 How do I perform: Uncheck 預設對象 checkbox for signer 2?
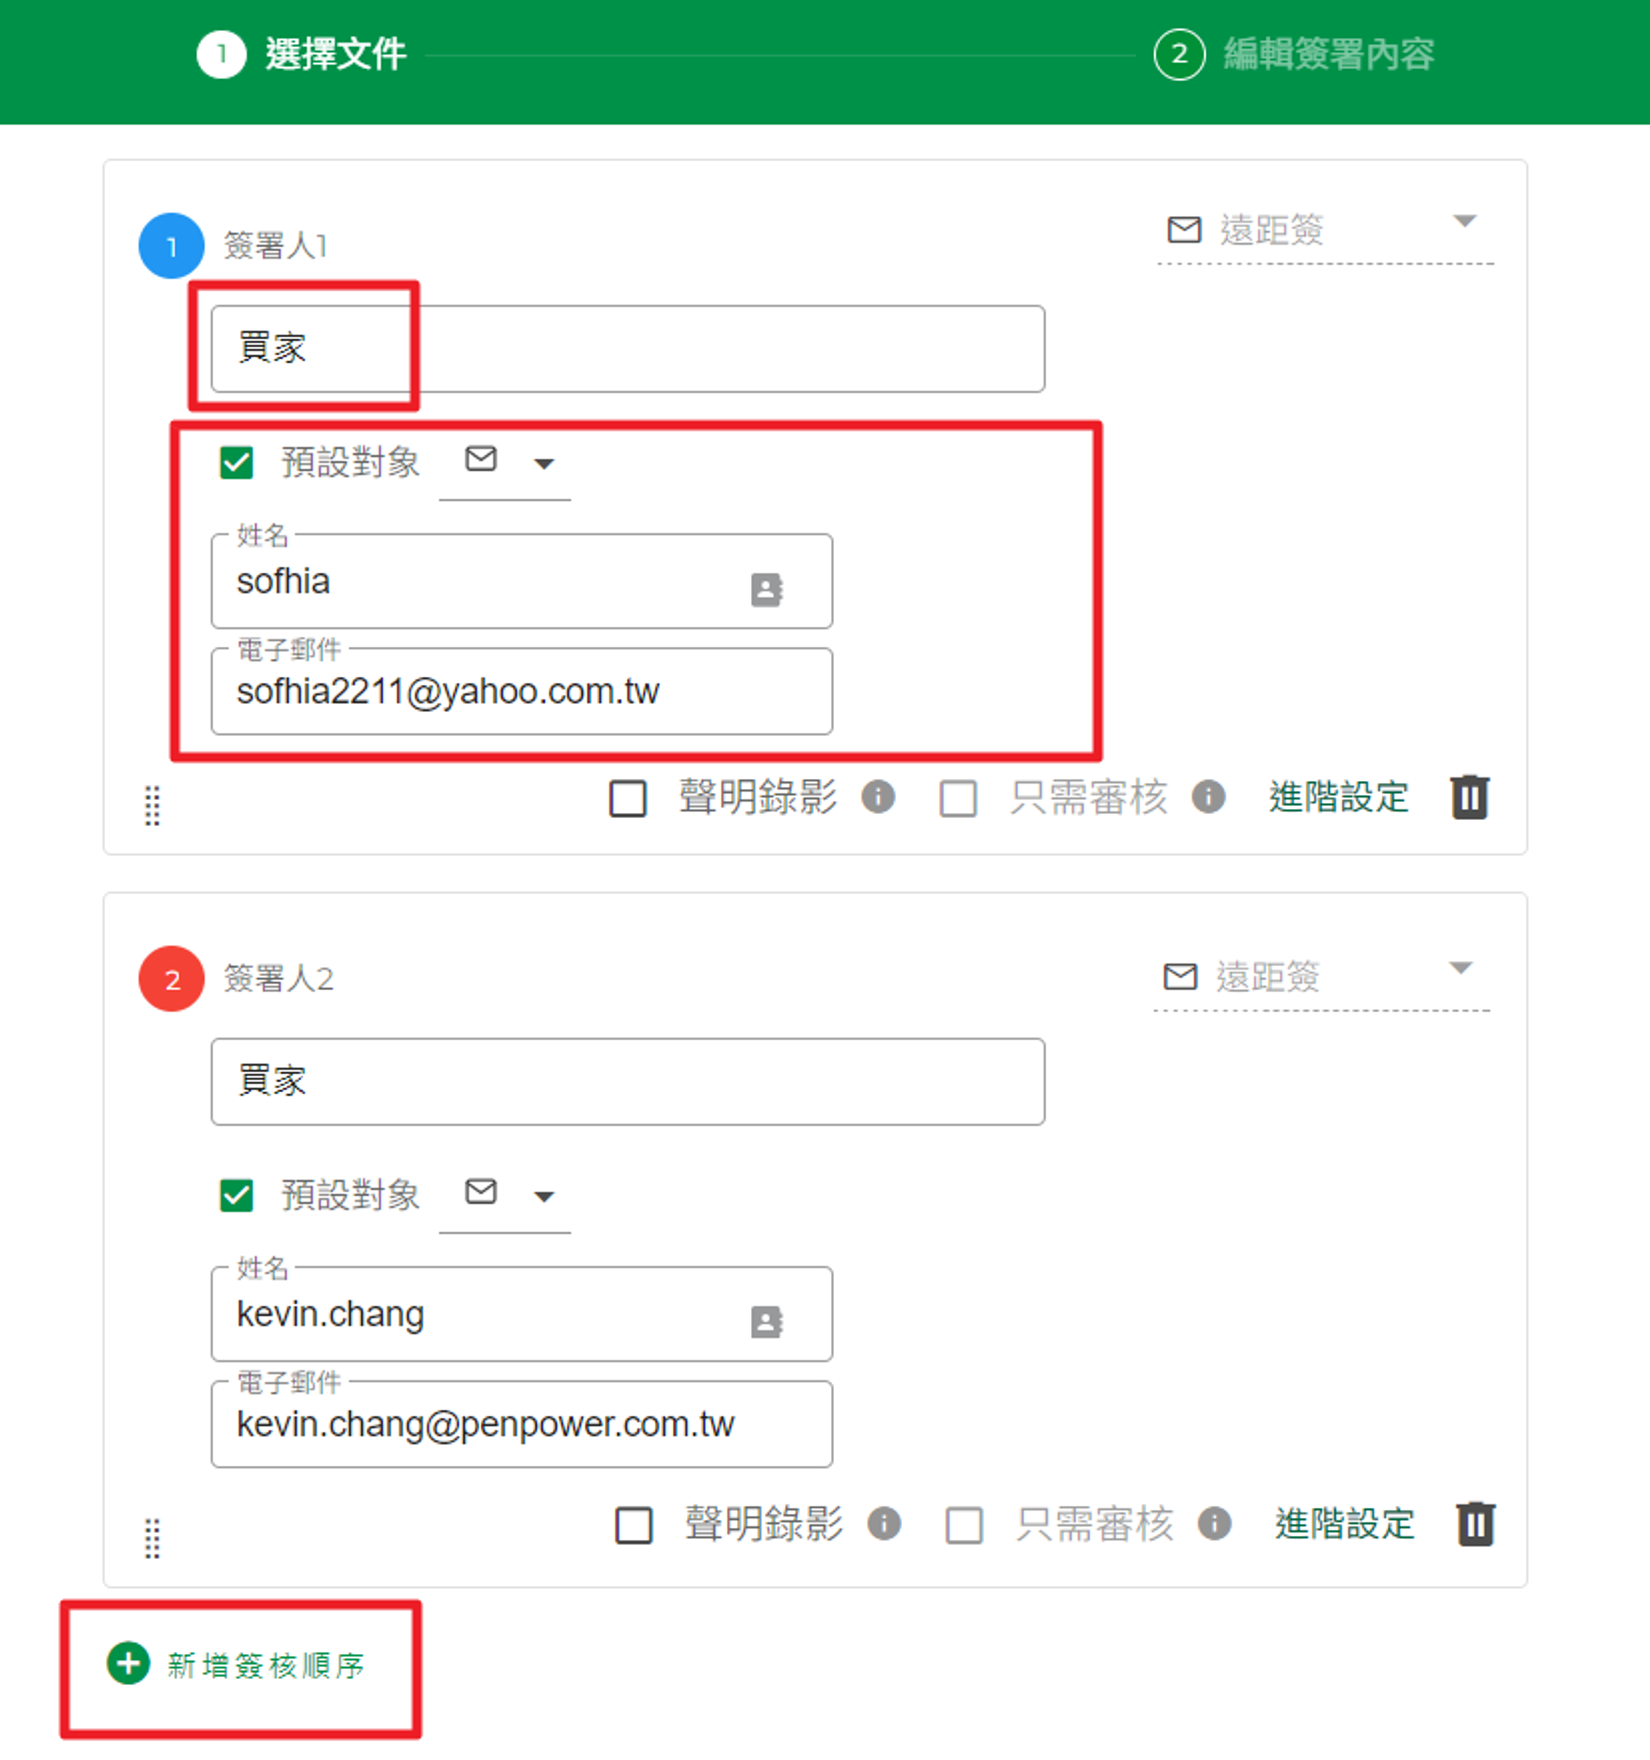tap(237, 1195)
